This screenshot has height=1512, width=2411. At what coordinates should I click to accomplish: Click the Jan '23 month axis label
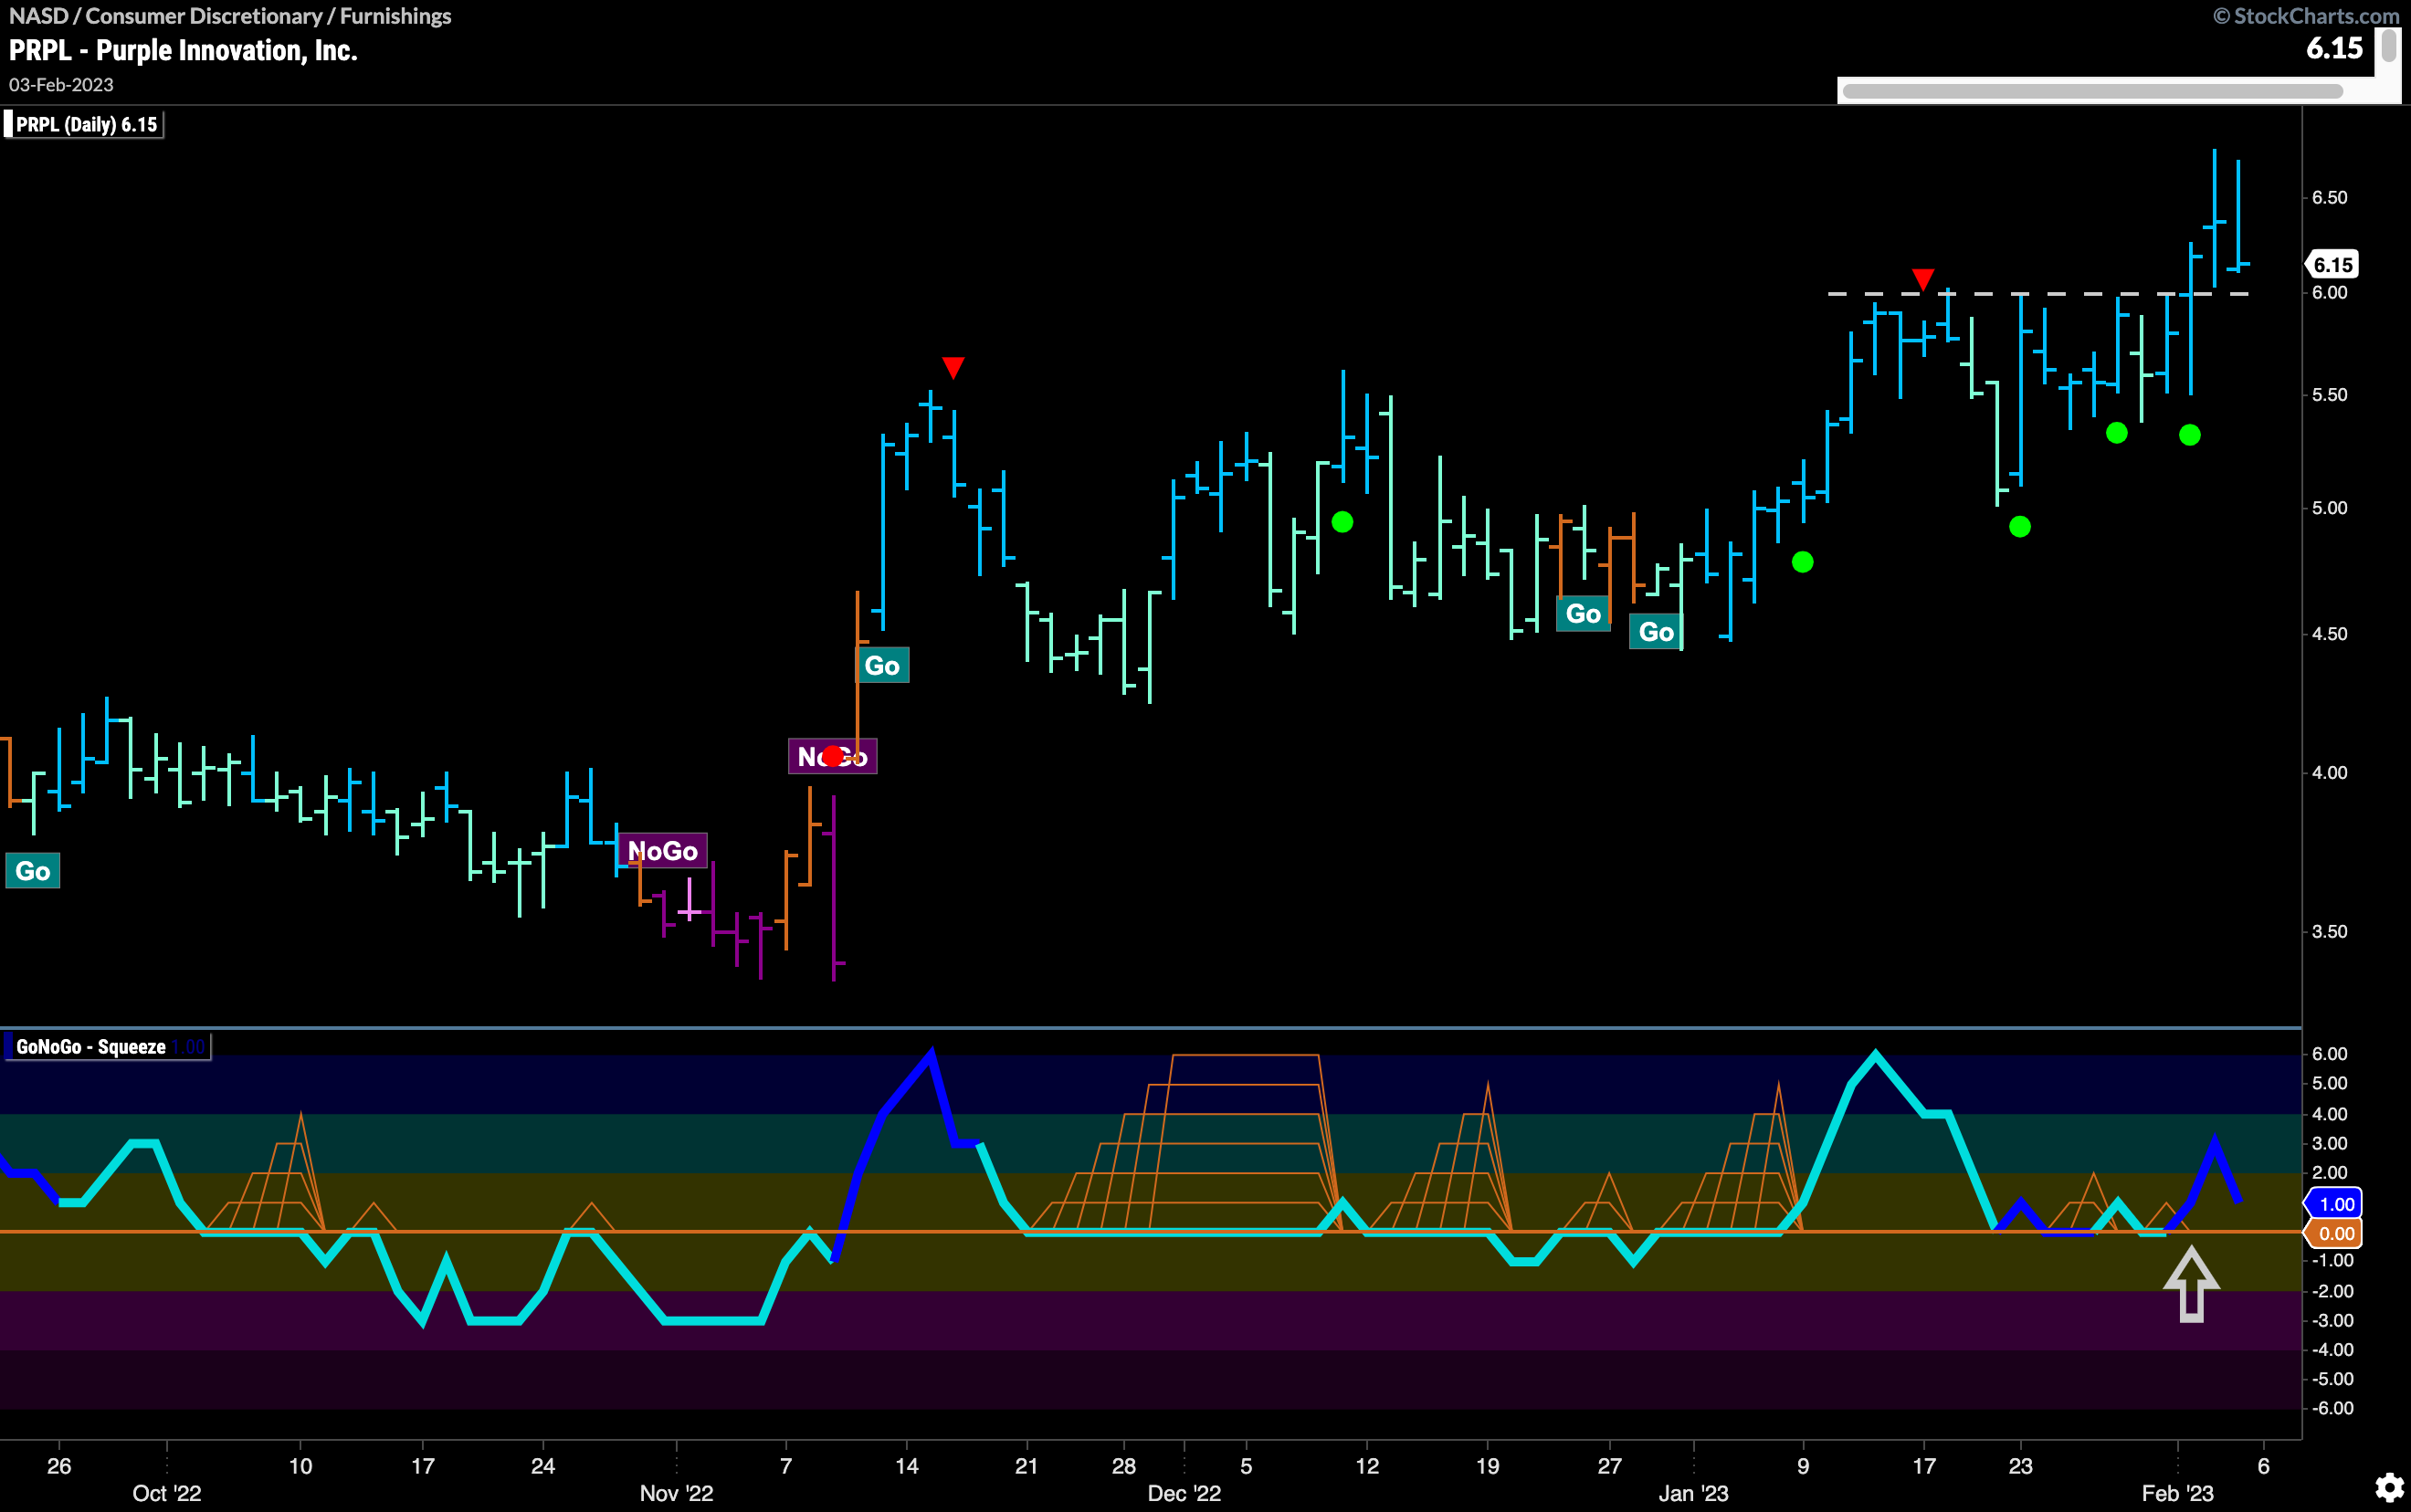pyautogui.click(x=1693, y=1493)
